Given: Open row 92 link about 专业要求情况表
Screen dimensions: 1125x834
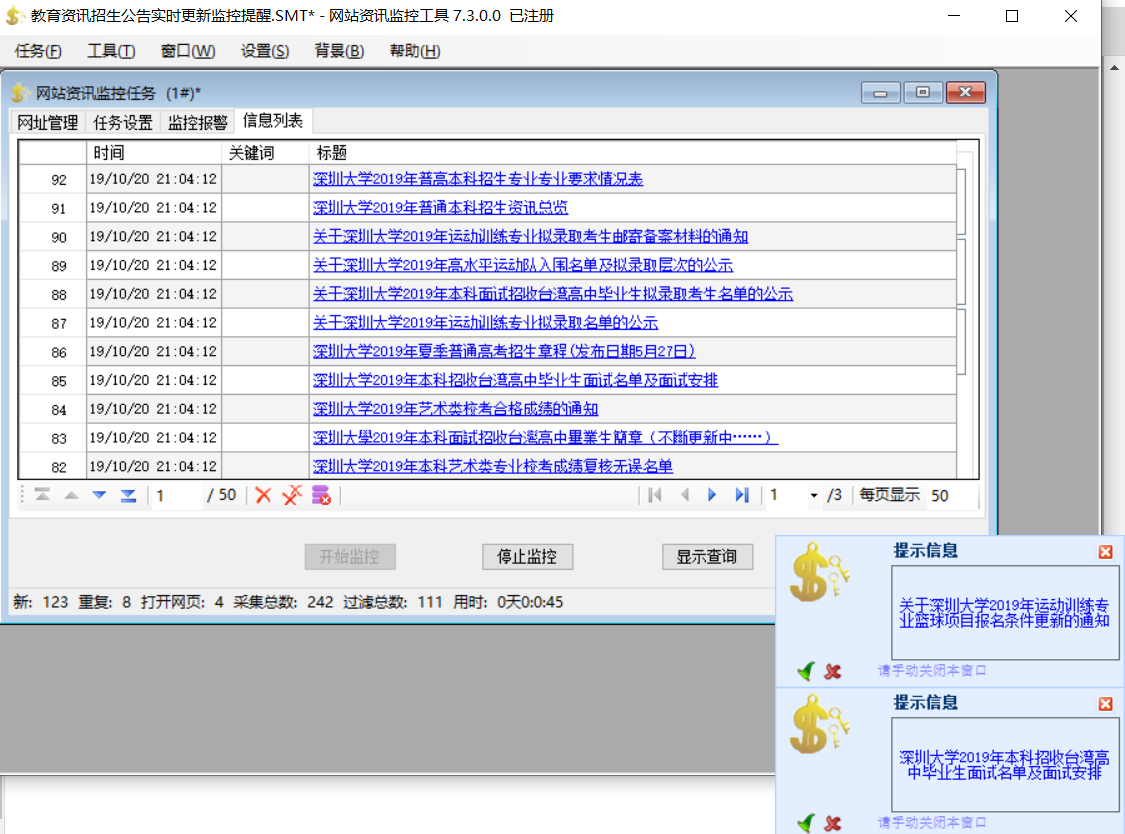Looking at the screenshot, I should point(478,179).
